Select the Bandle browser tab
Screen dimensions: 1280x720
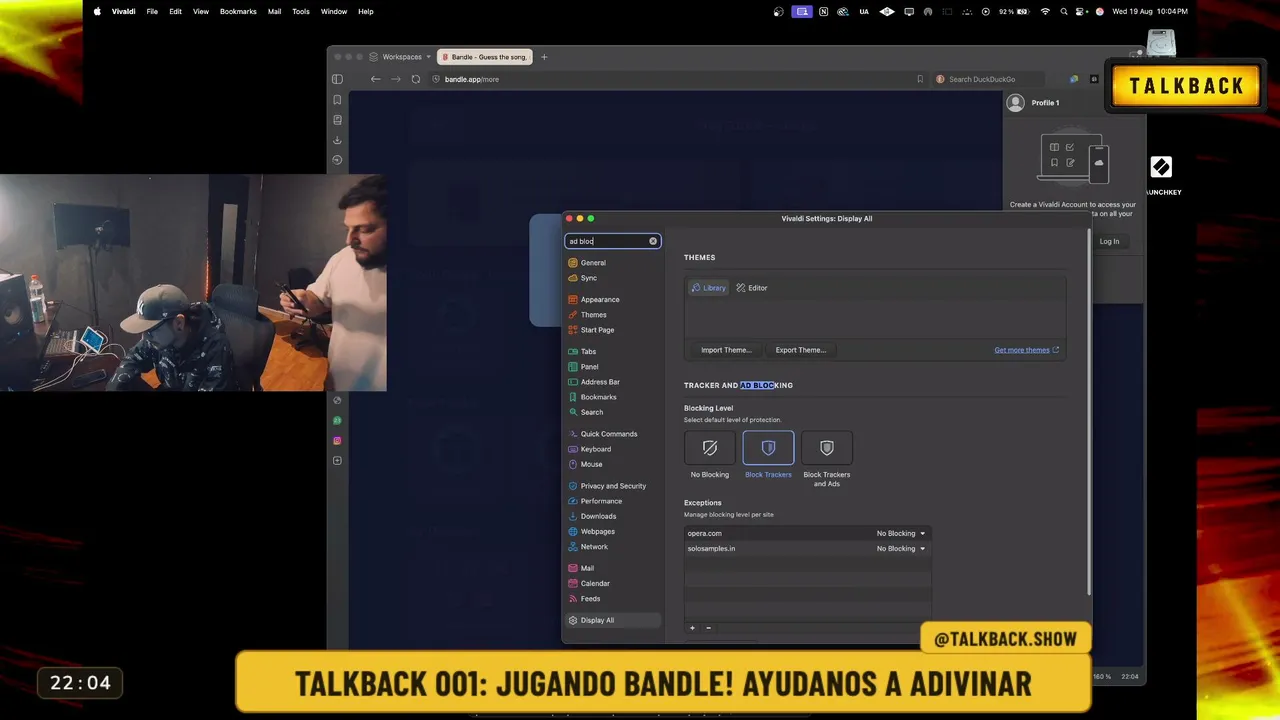[x=484, y=57]
